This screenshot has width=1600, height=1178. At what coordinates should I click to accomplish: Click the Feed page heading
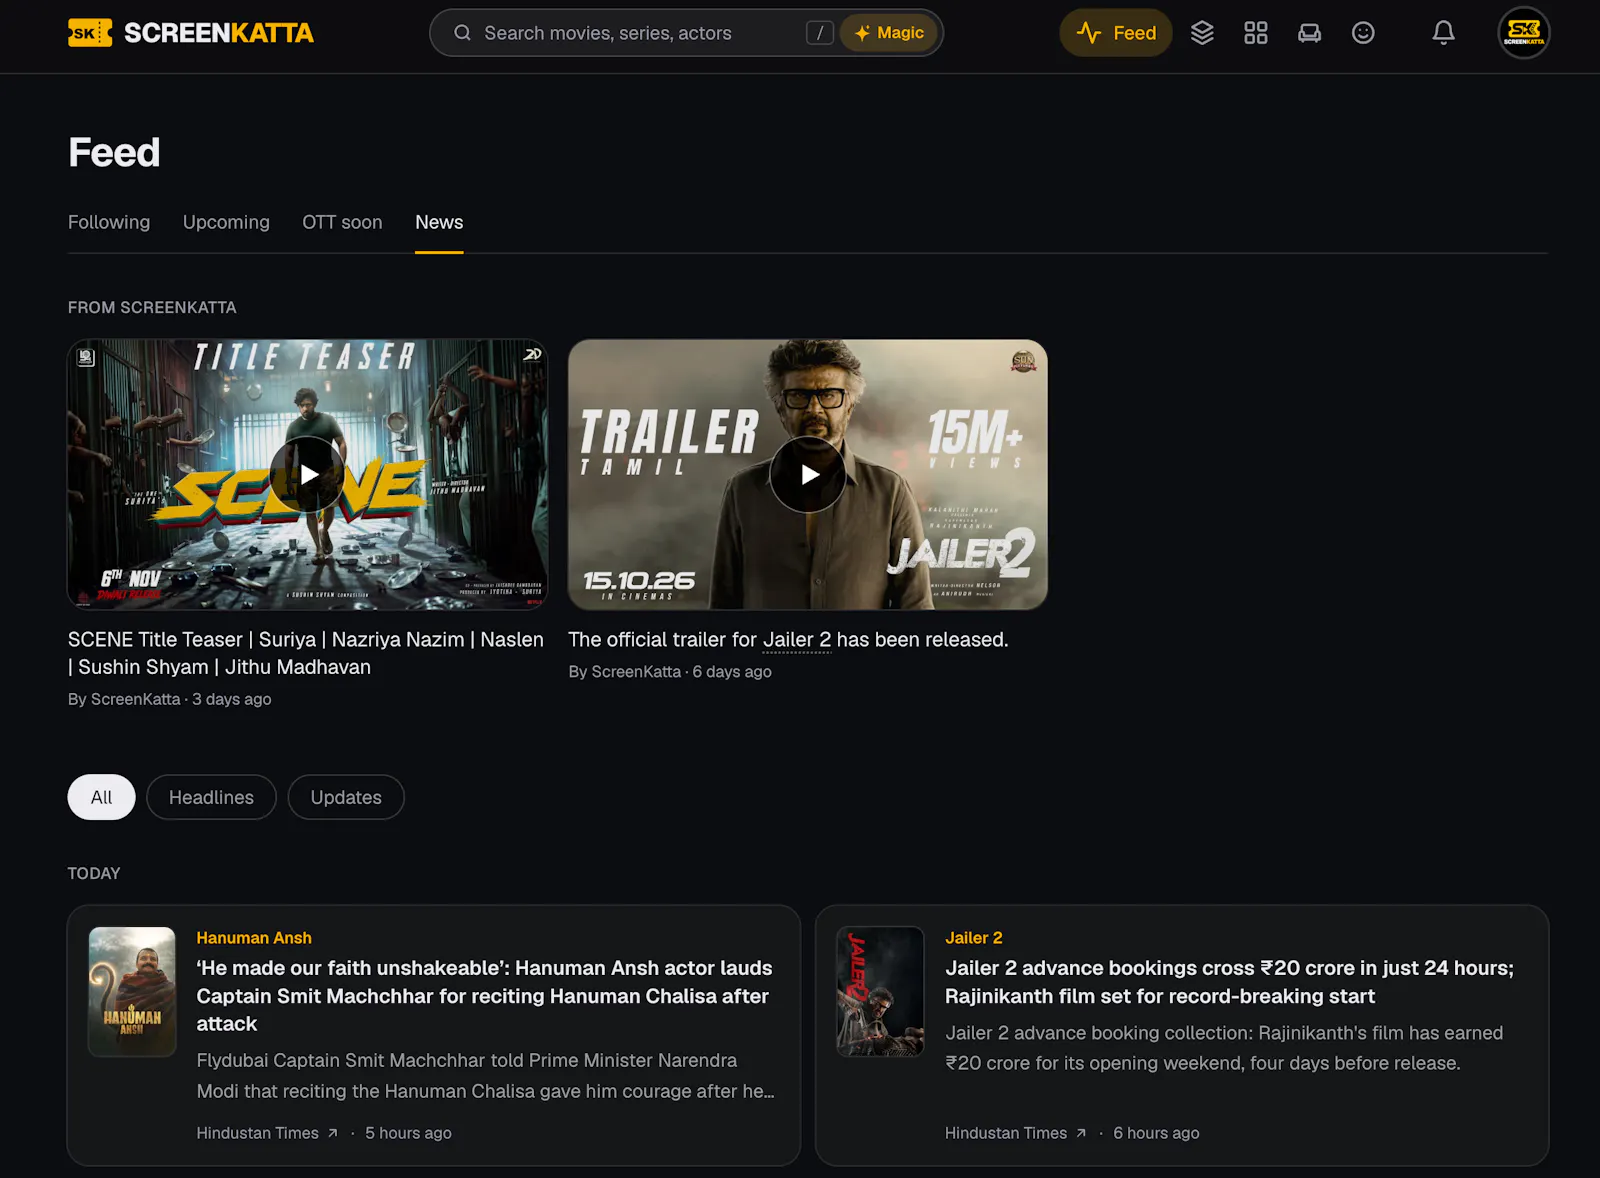click(114, 152)
